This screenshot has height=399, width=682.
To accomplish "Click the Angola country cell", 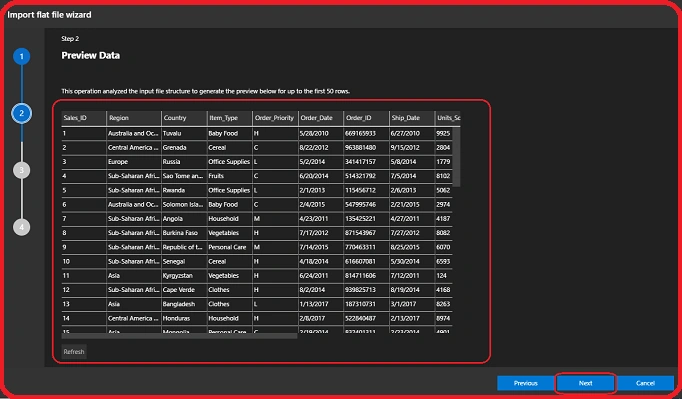I will pyautogui.click(x=184, y=219).
